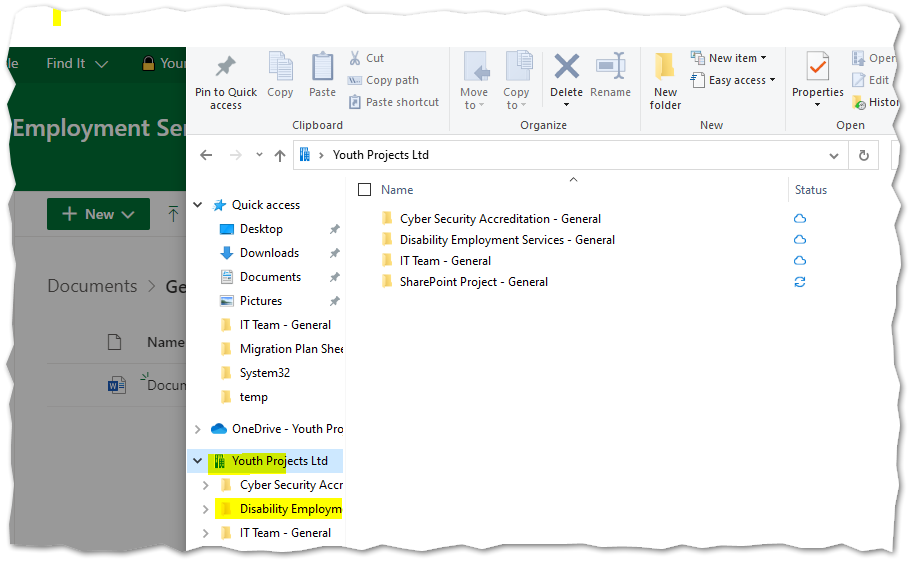911x563 pixels.
Task: Select Disability Employm folder in tree
Action: coord(290,509)
